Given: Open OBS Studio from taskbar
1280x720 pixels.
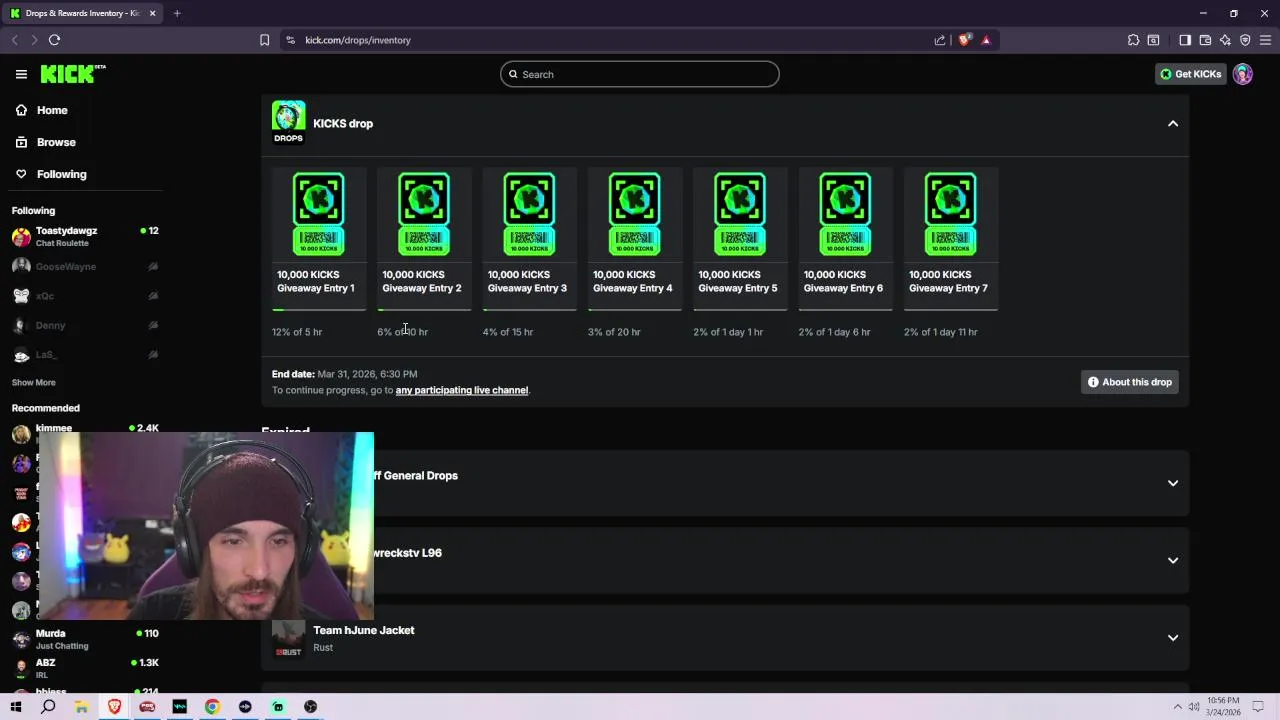Looking at the screenshot, I should point(311,707).
